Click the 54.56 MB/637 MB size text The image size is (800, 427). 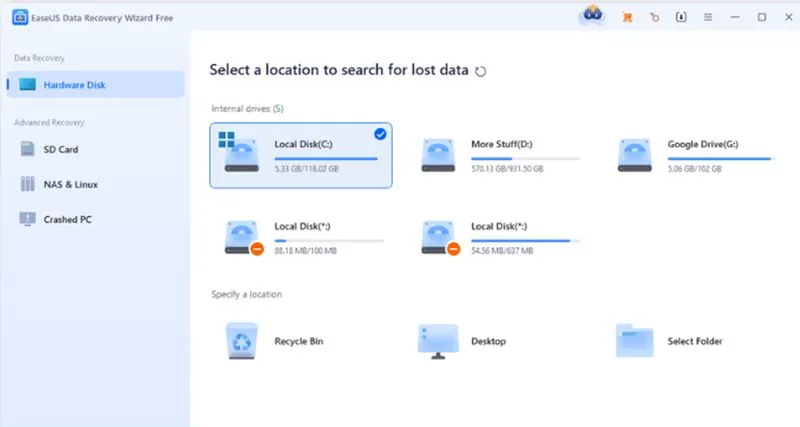pyautogui.click(x=502, y=251)
